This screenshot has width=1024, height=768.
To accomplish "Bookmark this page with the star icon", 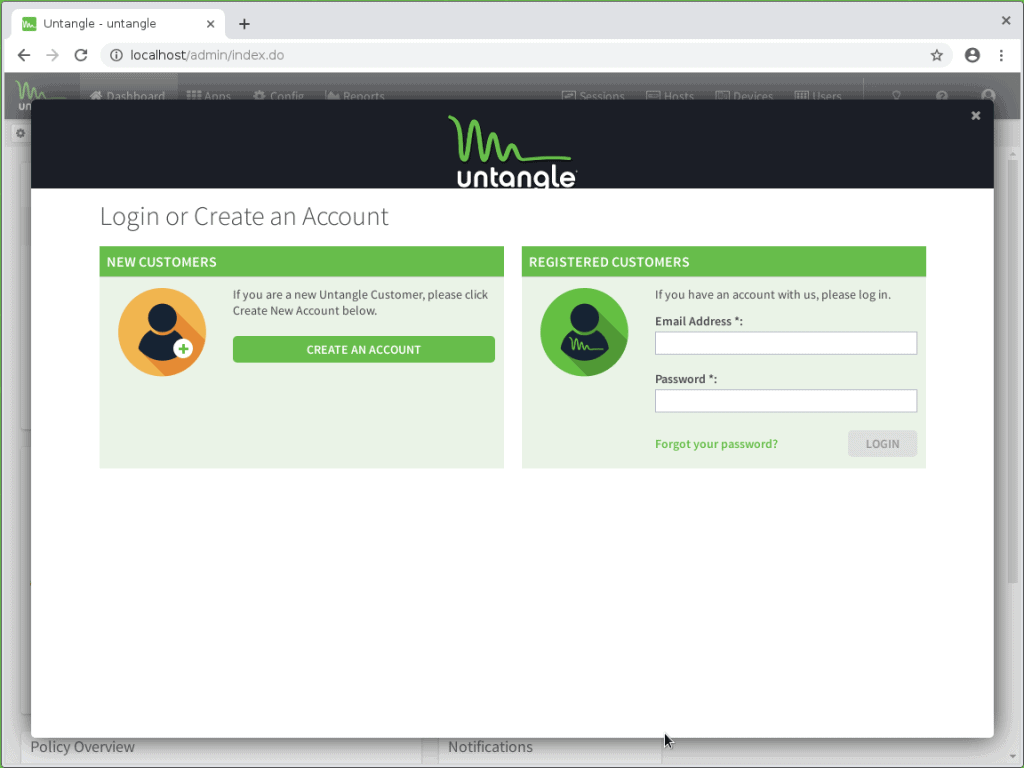I will point(936,56).
